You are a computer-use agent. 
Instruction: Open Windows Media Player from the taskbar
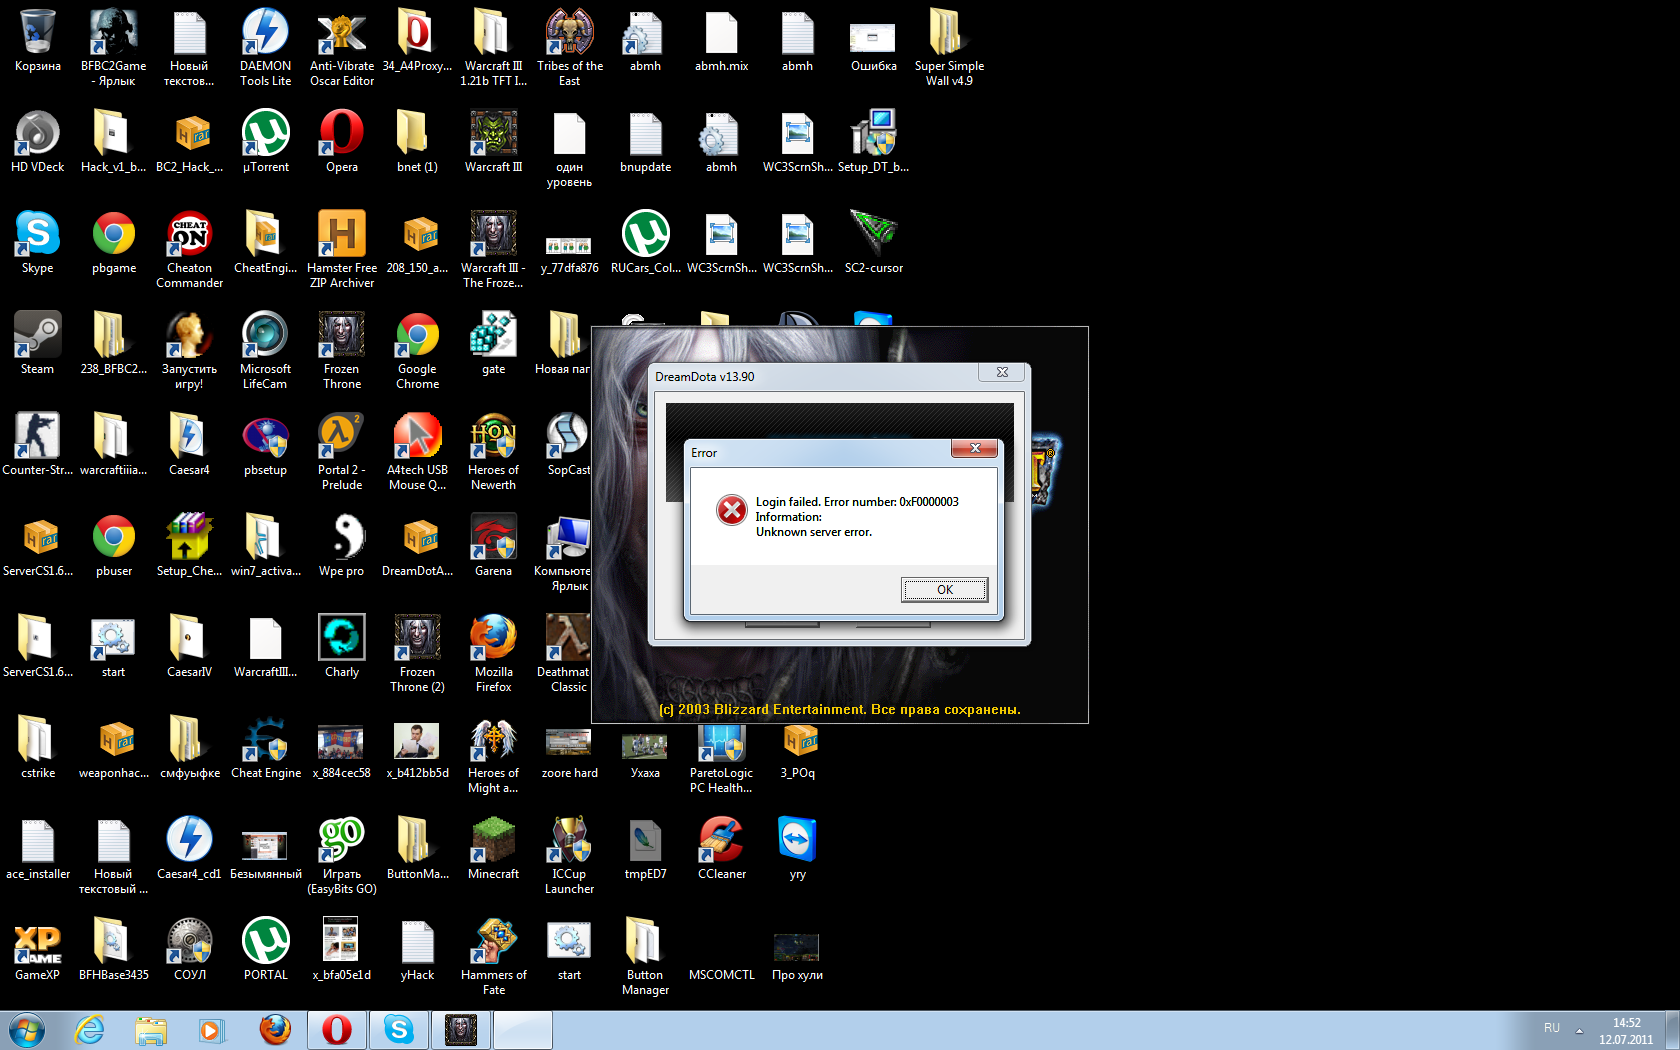pos(211,1030)
